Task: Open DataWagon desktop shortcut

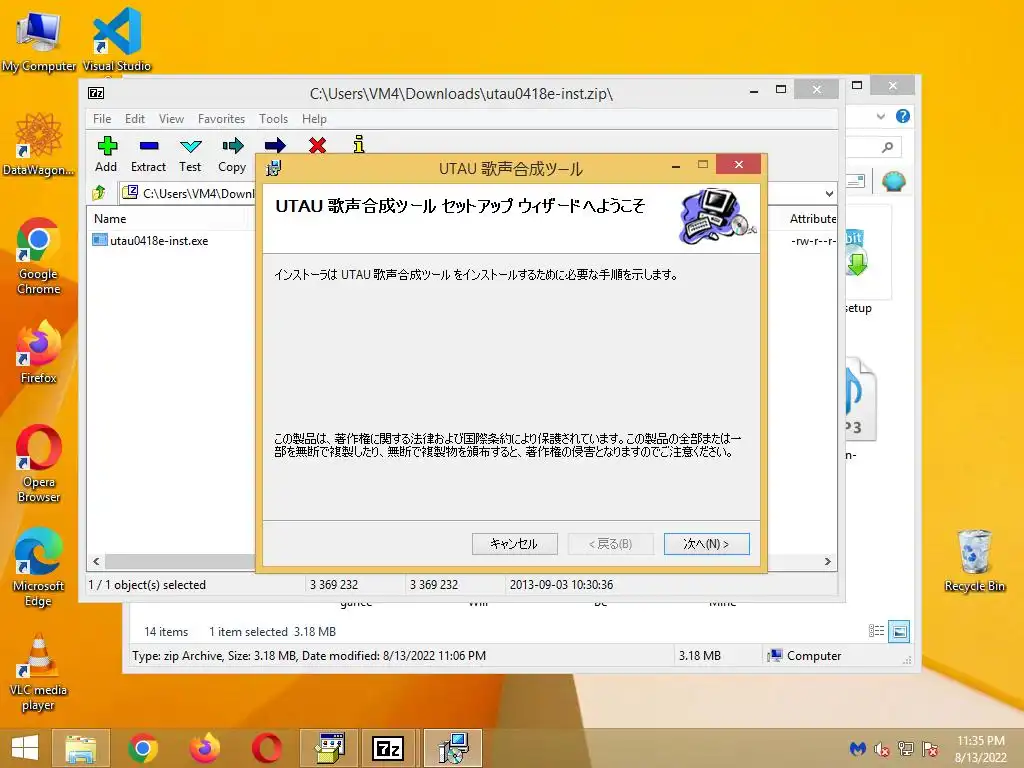Action: [x=39, y=144]
